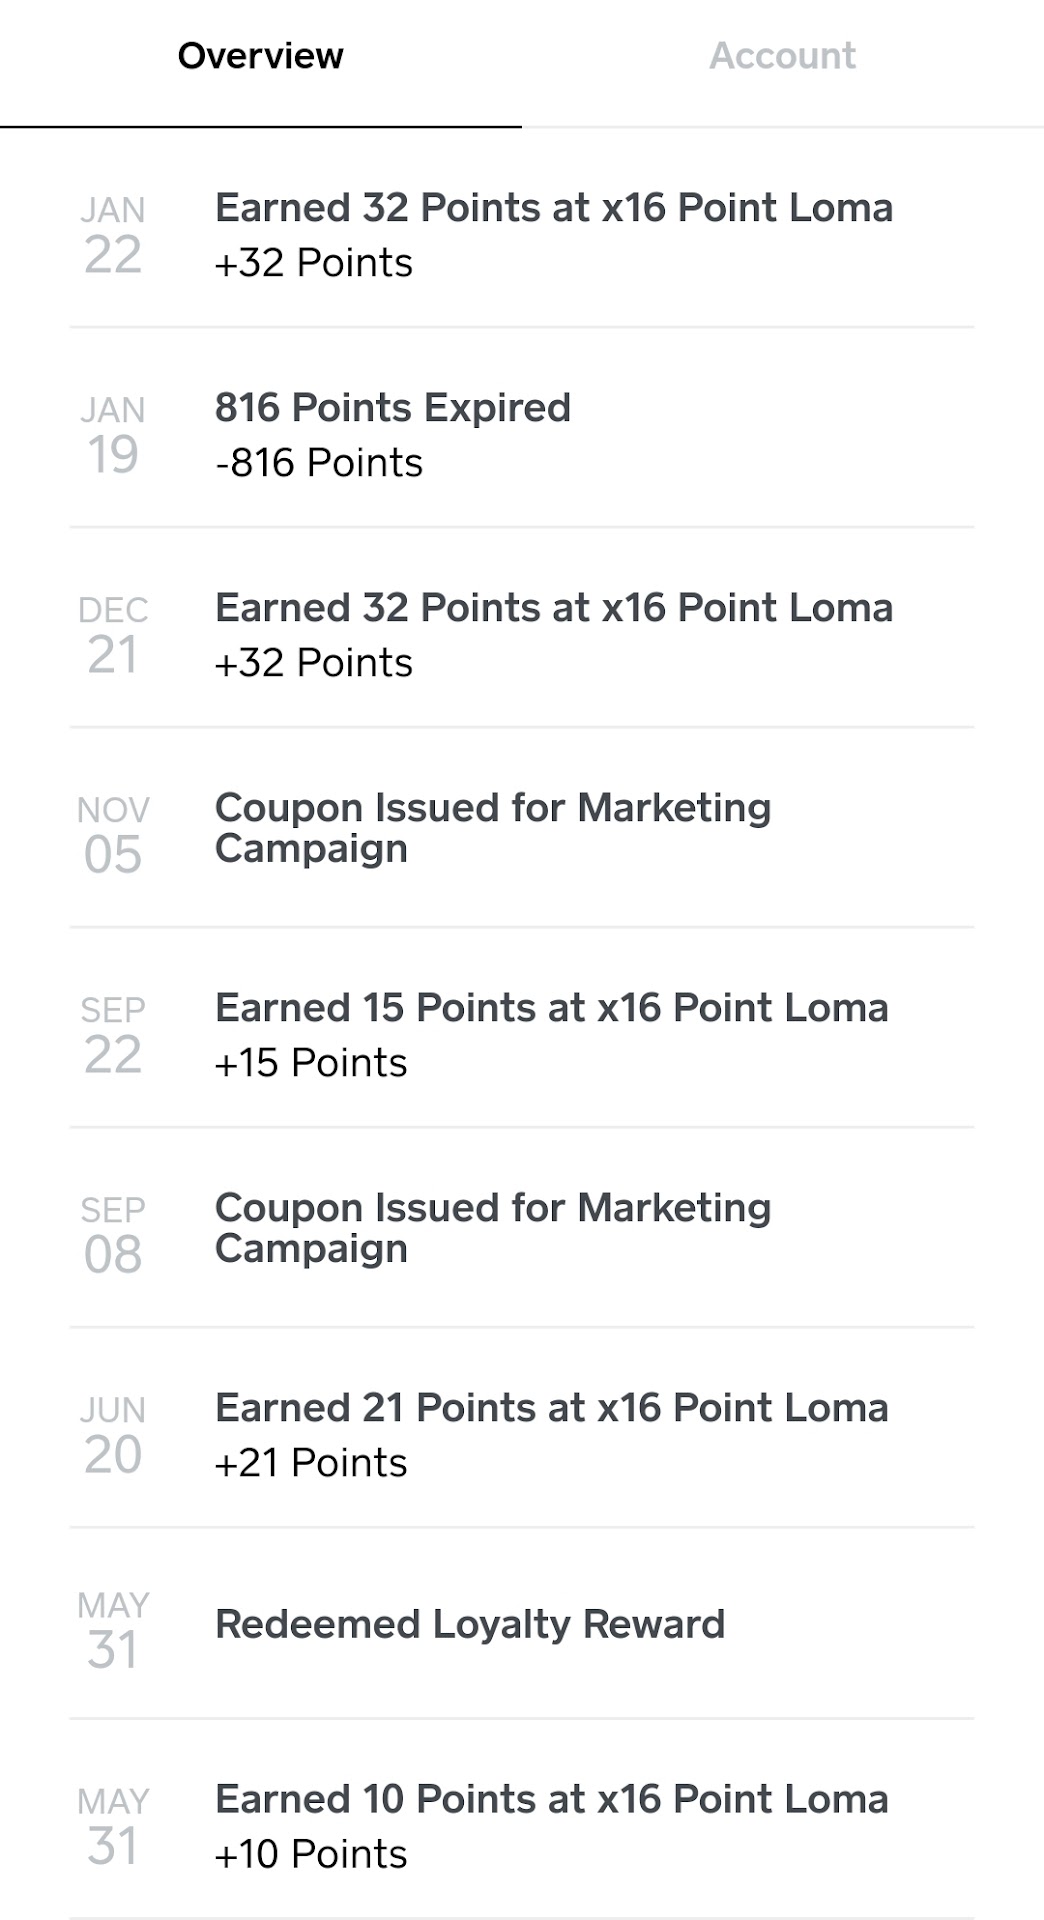Viewport: 1044px width, 1920px height.
Task: Open the Redeemed Loyalty Reward entry
Action: (469, 1625)
